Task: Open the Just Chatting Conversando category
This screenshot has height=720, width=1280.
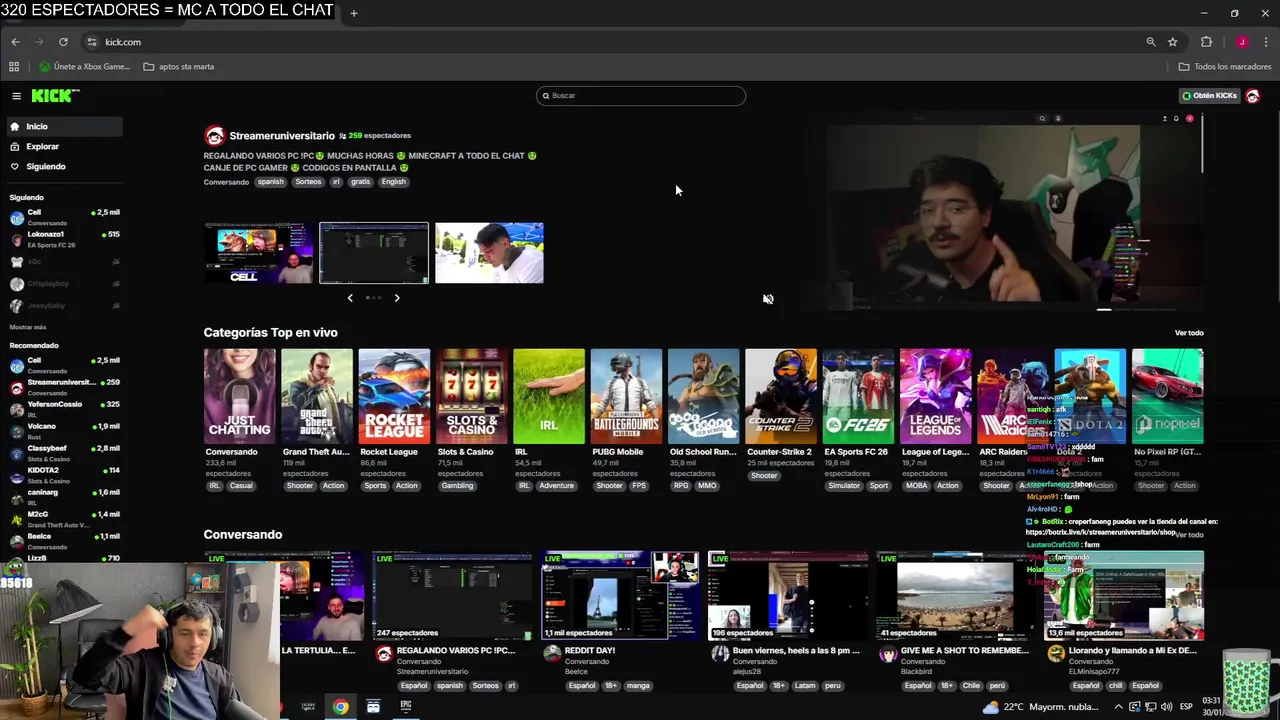Action: pos(239,396)
